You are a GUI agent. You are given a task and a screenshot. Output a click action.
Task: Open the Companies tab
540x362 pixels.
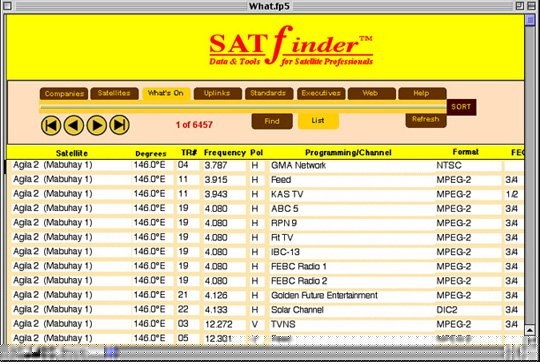64,94
